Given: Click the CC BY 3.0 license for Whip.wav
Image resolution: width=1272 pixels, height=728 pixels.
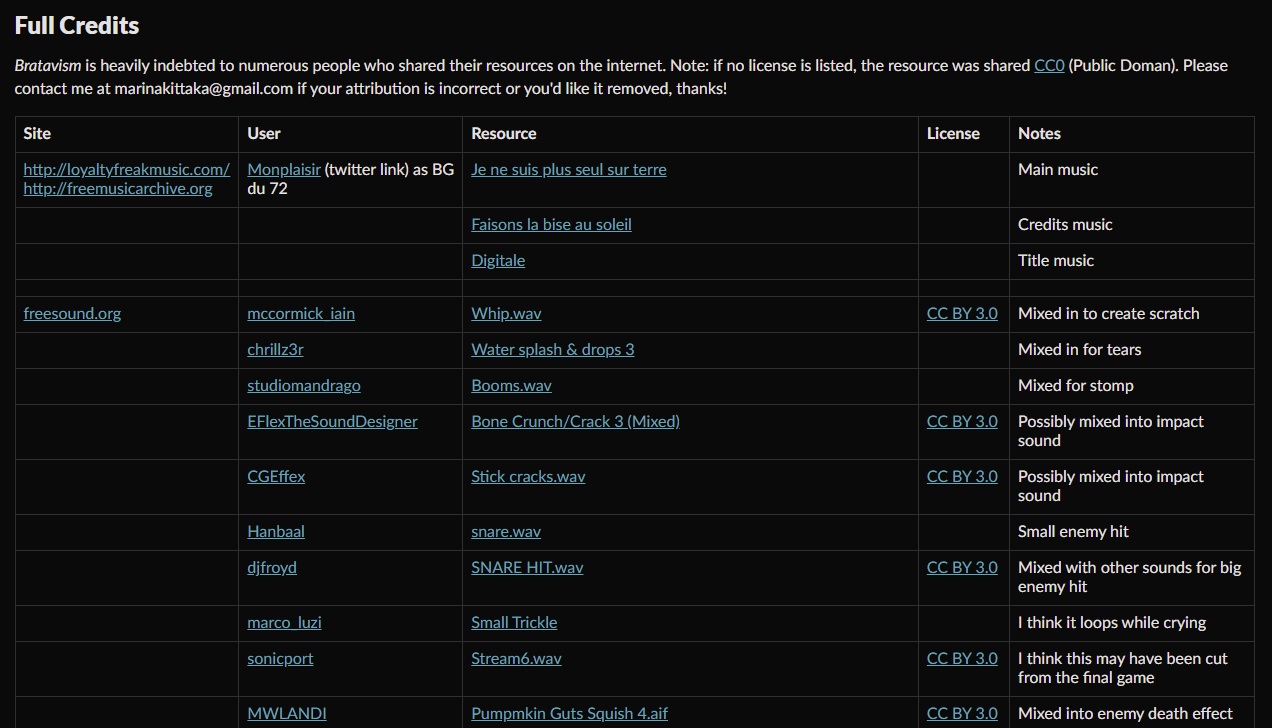Looking at the screenshot, I should [x=961, y=314].
